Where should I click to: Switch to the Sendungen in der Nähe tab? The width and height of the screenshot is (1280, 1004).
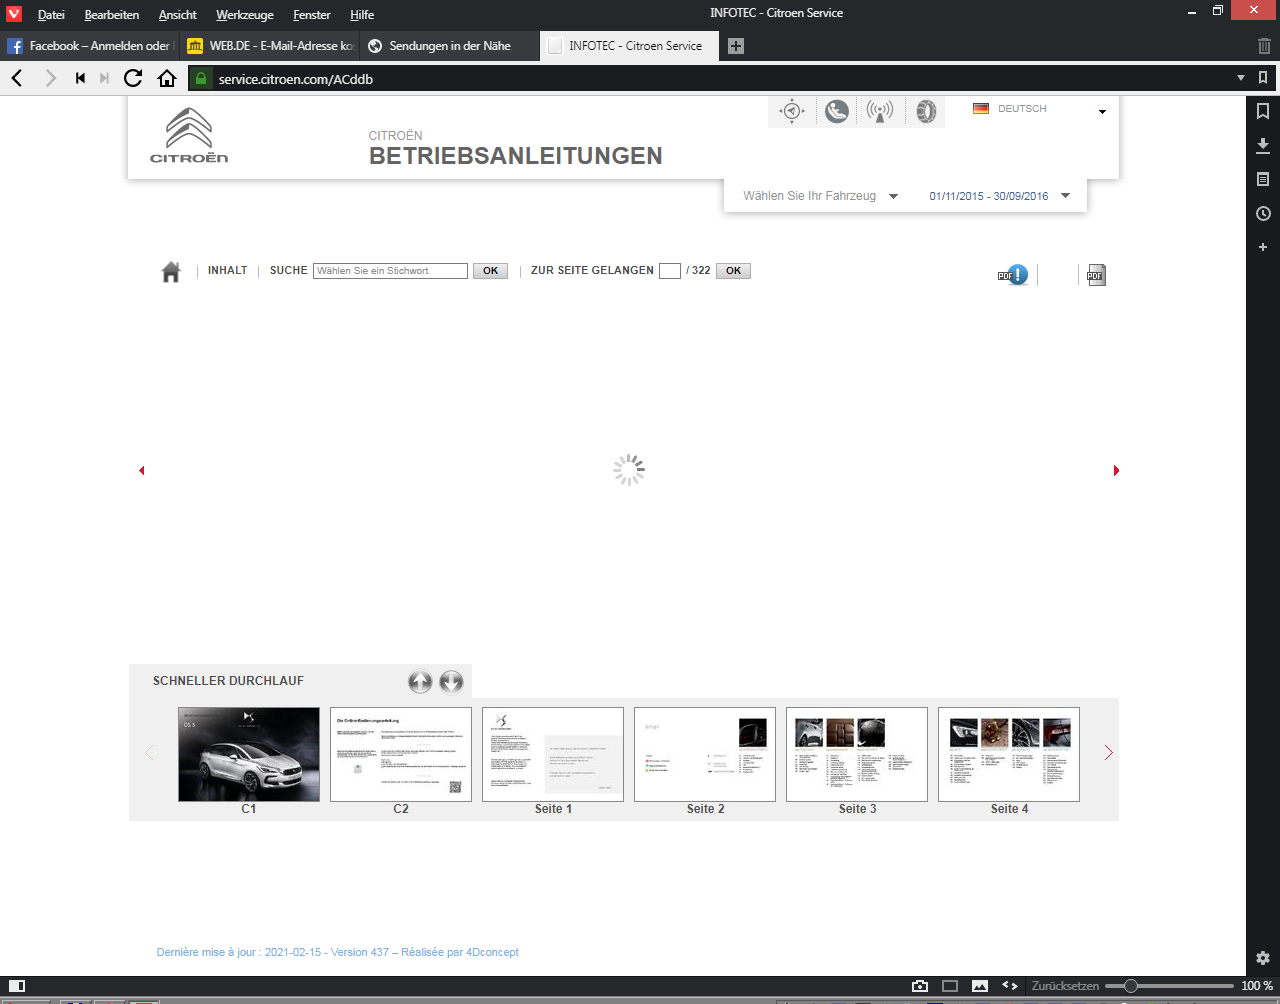(x=450, y=46)
